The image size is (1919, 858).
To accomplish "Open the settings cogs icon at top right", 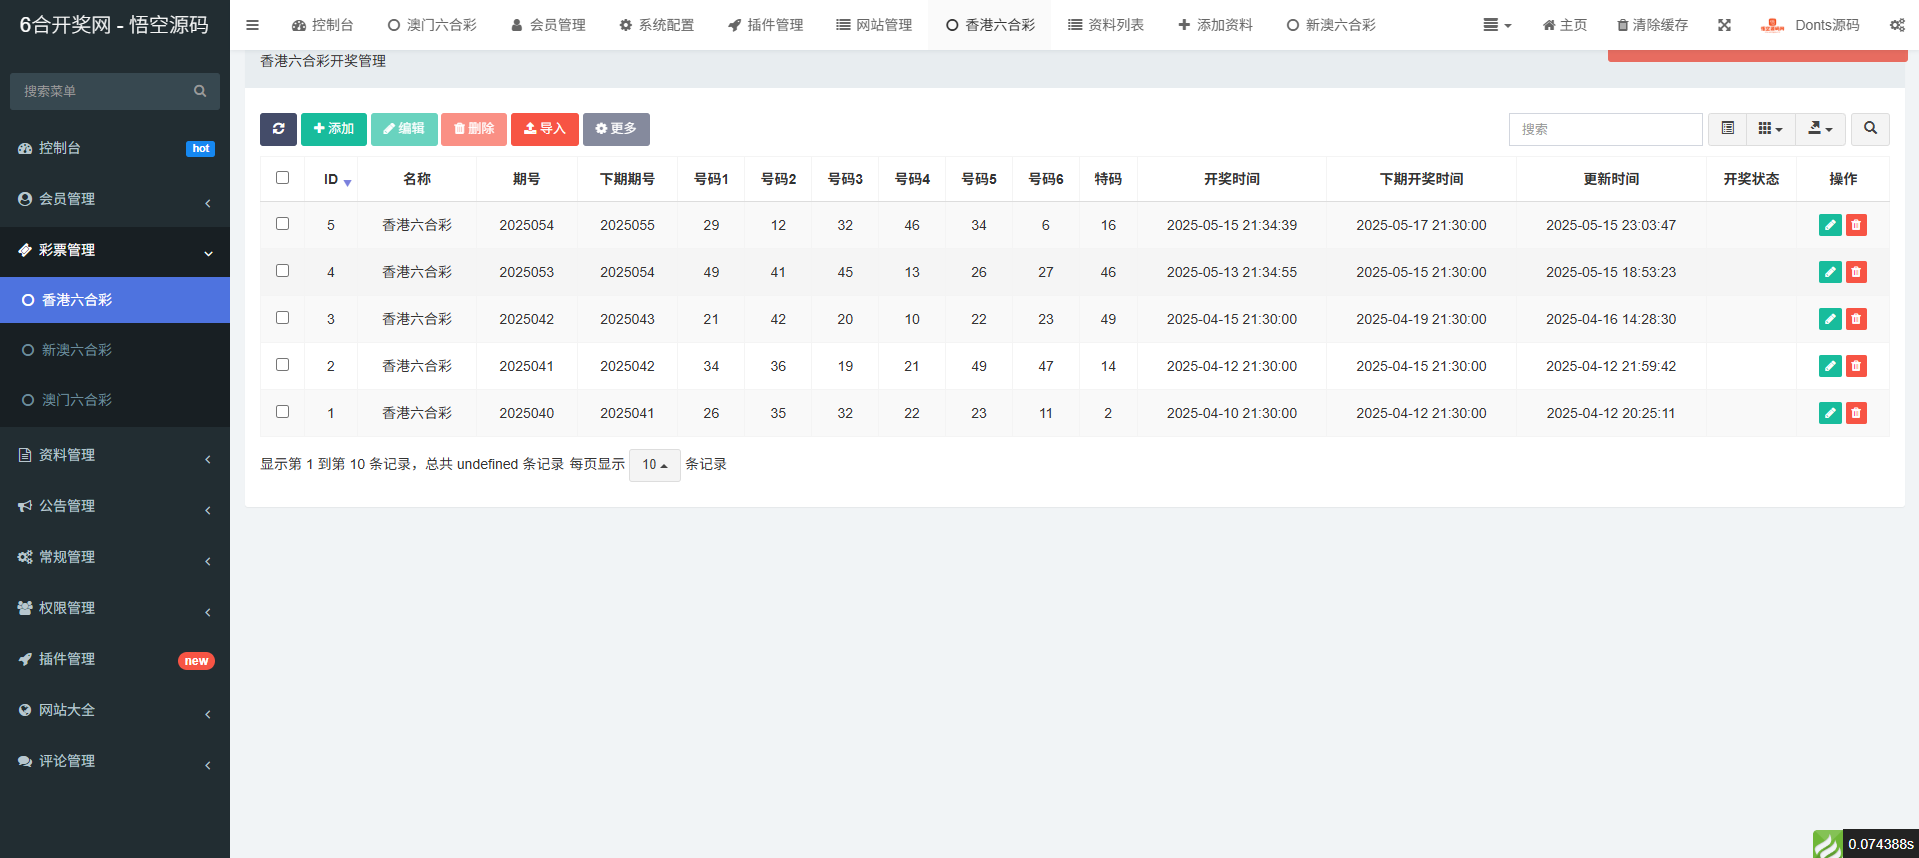I will (x=1896, y=25).
